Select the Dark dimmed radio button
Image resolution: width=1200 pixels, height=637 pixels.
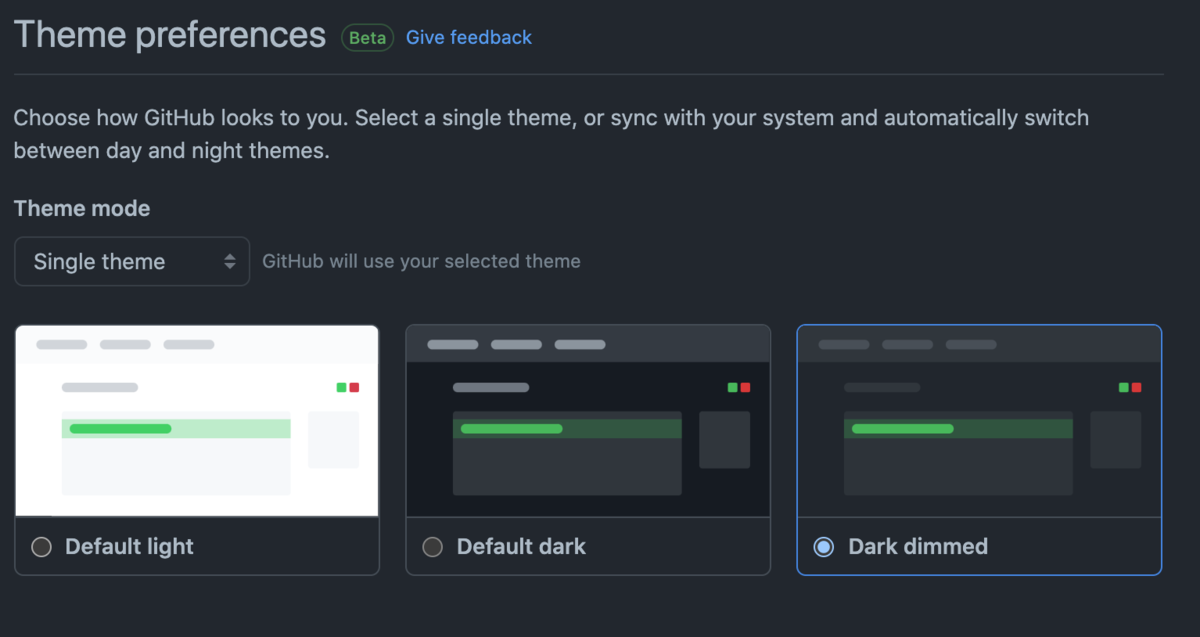tap(823, 547)
